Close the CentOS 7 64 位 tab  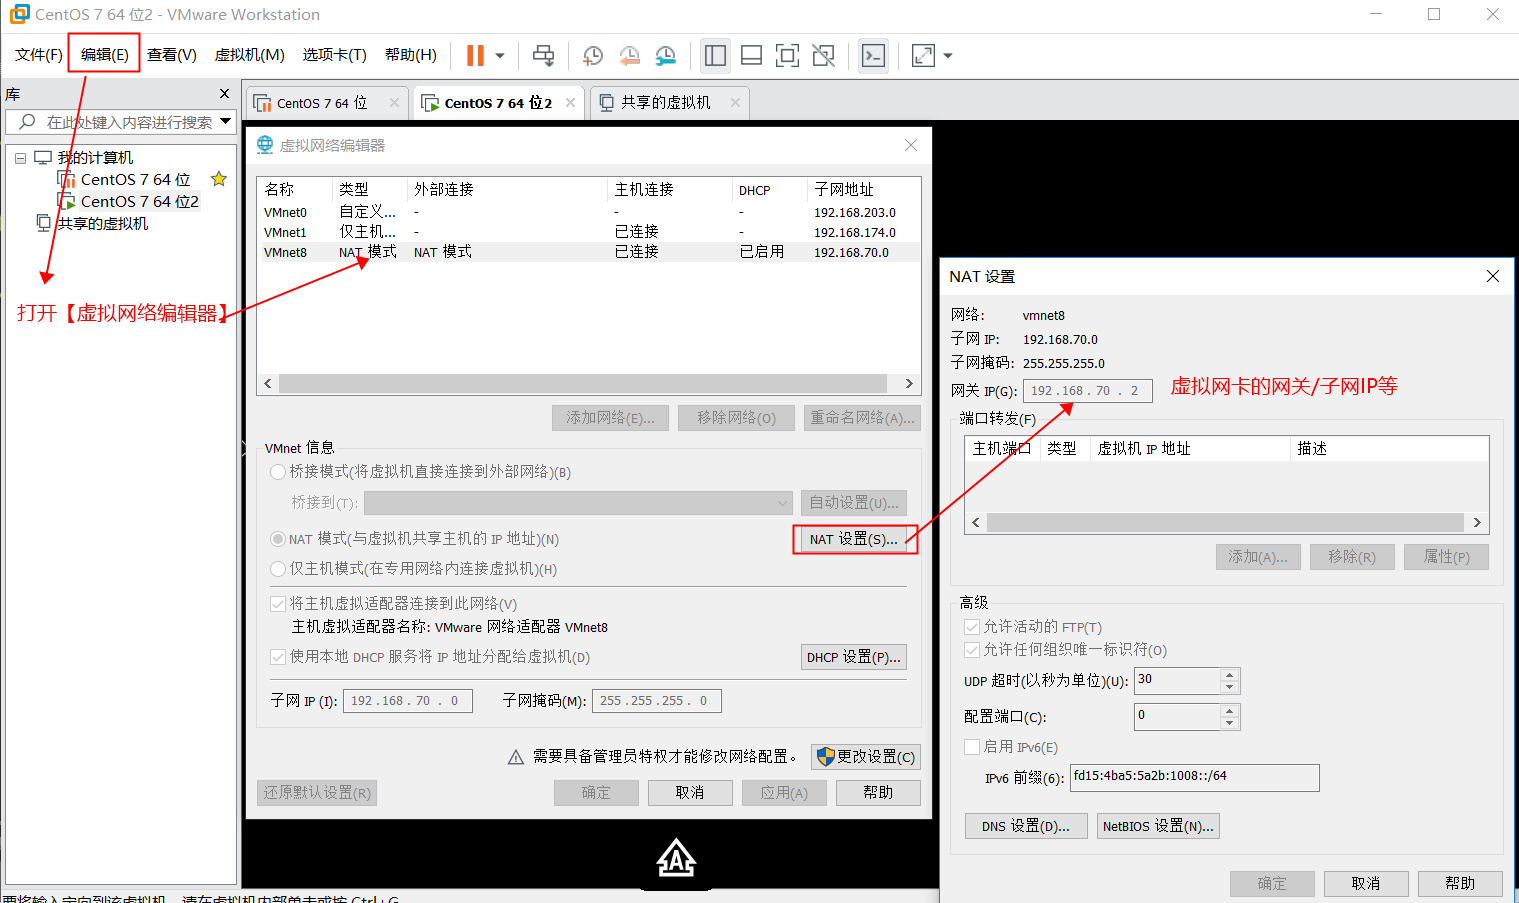[394, 103]
